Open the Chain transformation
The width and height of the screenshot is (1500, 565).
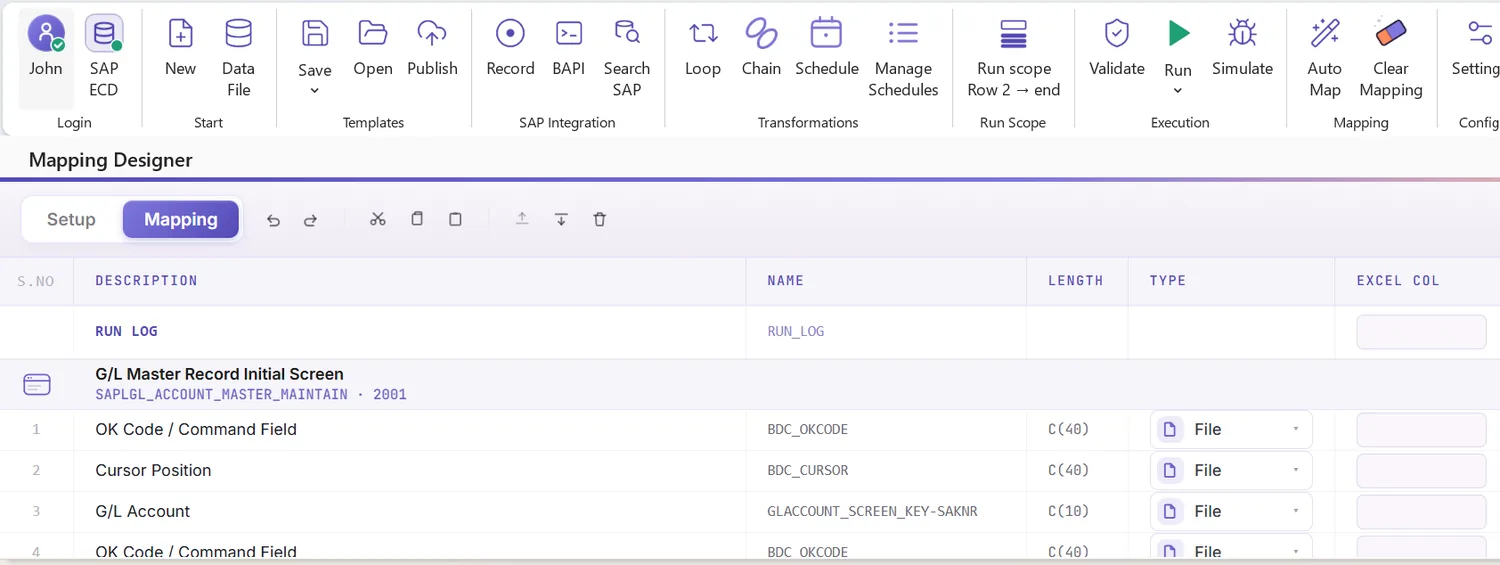pos(761,47)
